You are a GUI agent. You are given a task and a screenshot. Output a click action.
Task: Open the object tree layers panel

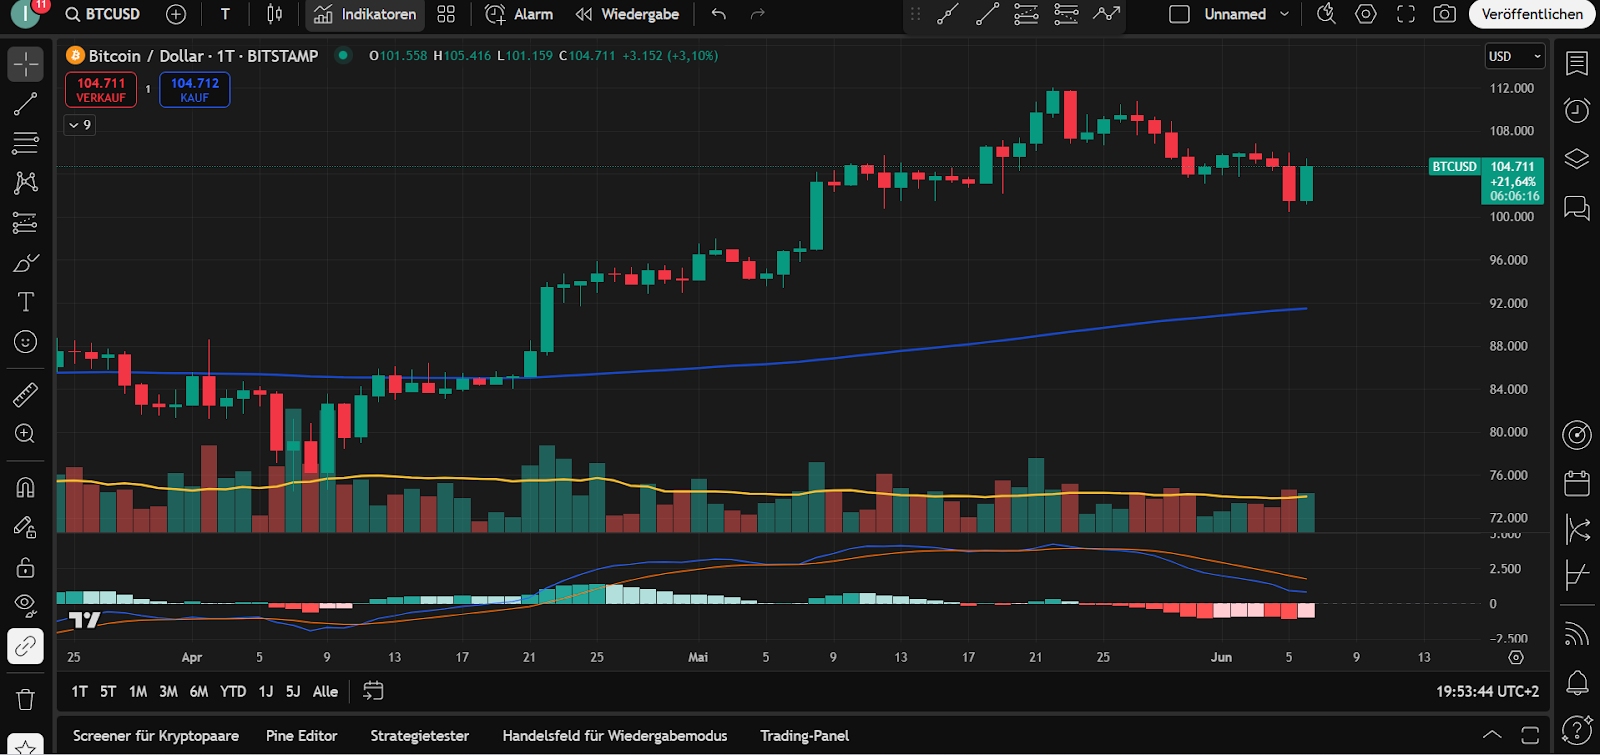tap(1577, 159)
